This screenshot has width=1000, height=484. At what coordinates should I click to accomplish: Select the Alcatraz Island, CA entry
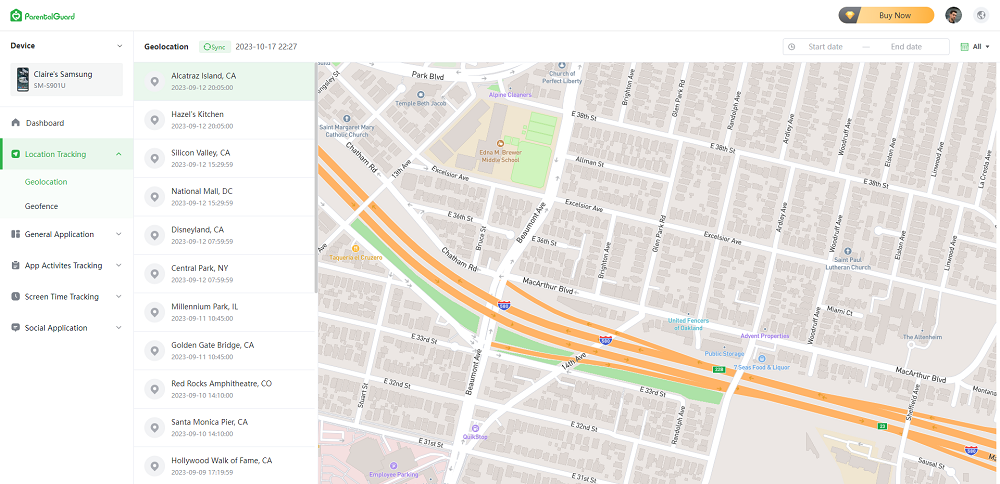pos(225,82)
